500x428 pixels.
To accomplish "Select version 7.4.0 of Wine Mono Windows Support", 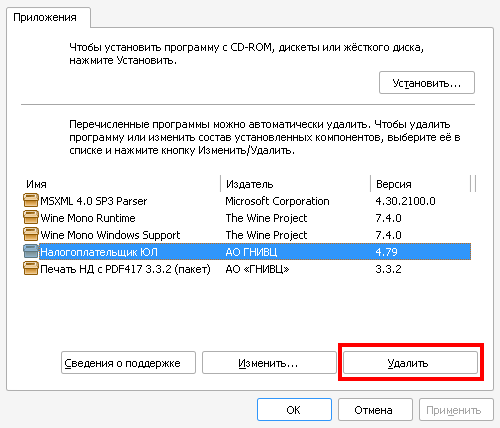I will tap(388, 235).
